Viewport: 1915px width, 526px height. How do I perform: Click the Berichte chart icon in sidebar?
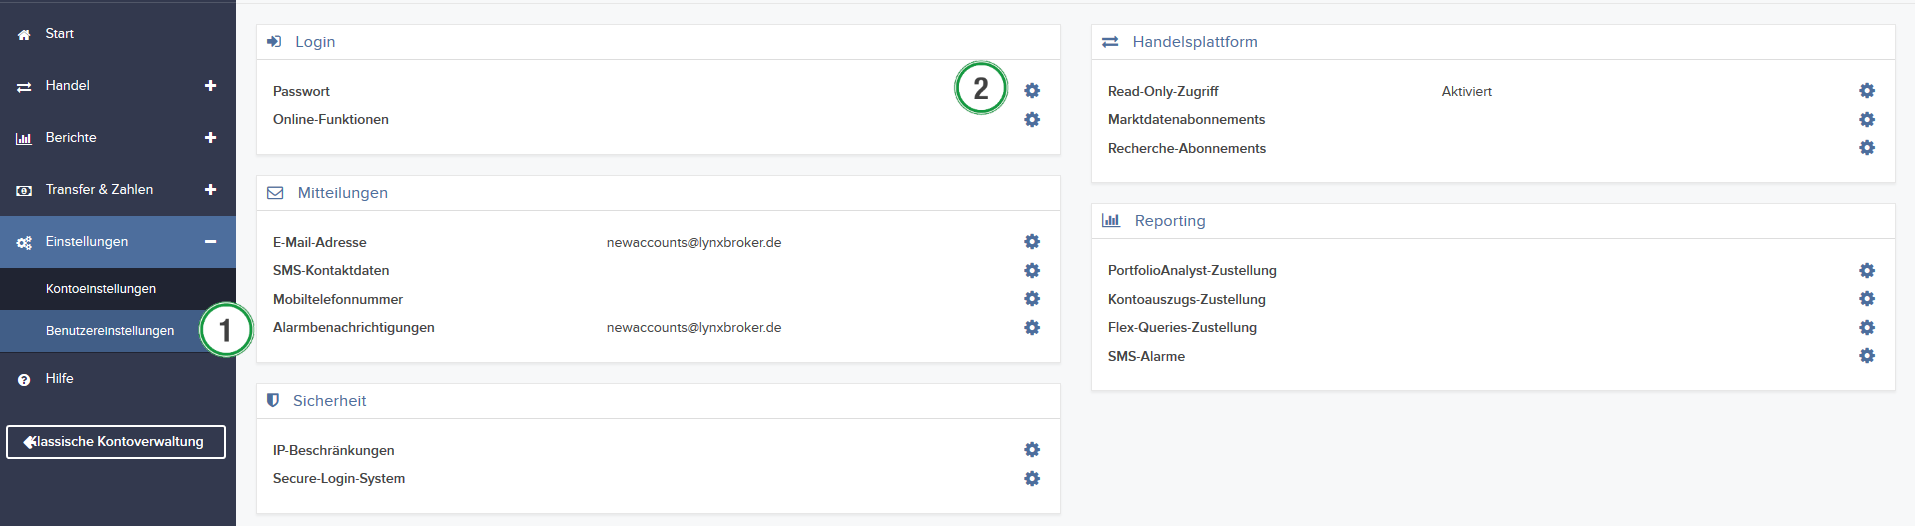tap(24, 138)
